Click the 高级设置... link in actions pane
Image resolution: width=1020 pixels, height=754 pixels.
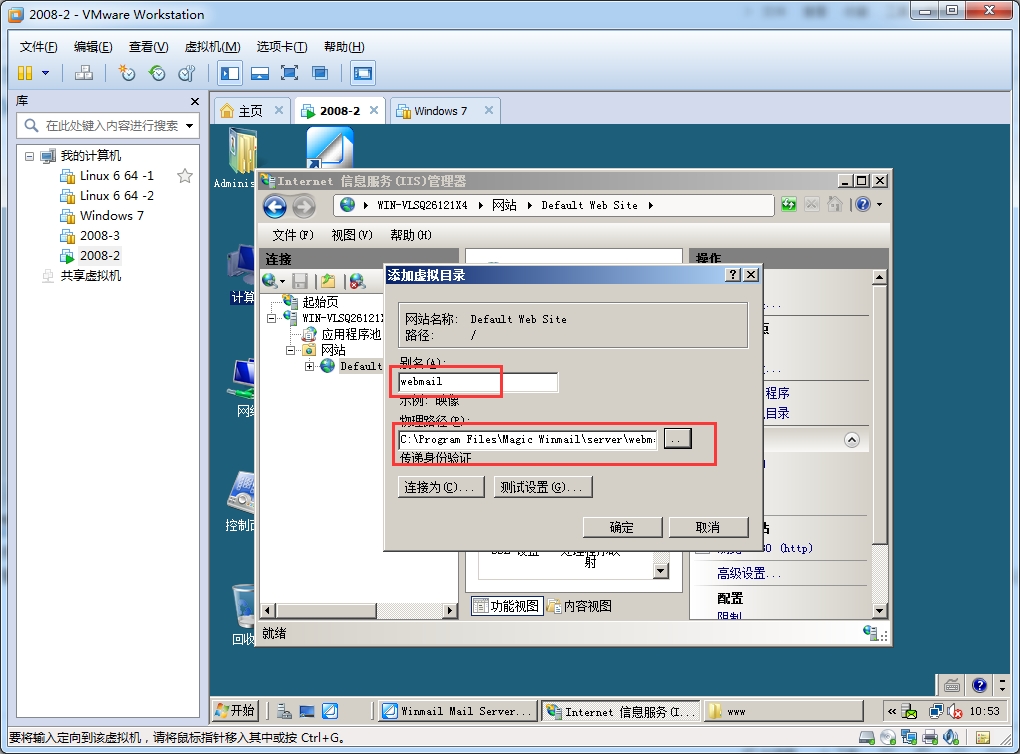click(x=749, y=574)
